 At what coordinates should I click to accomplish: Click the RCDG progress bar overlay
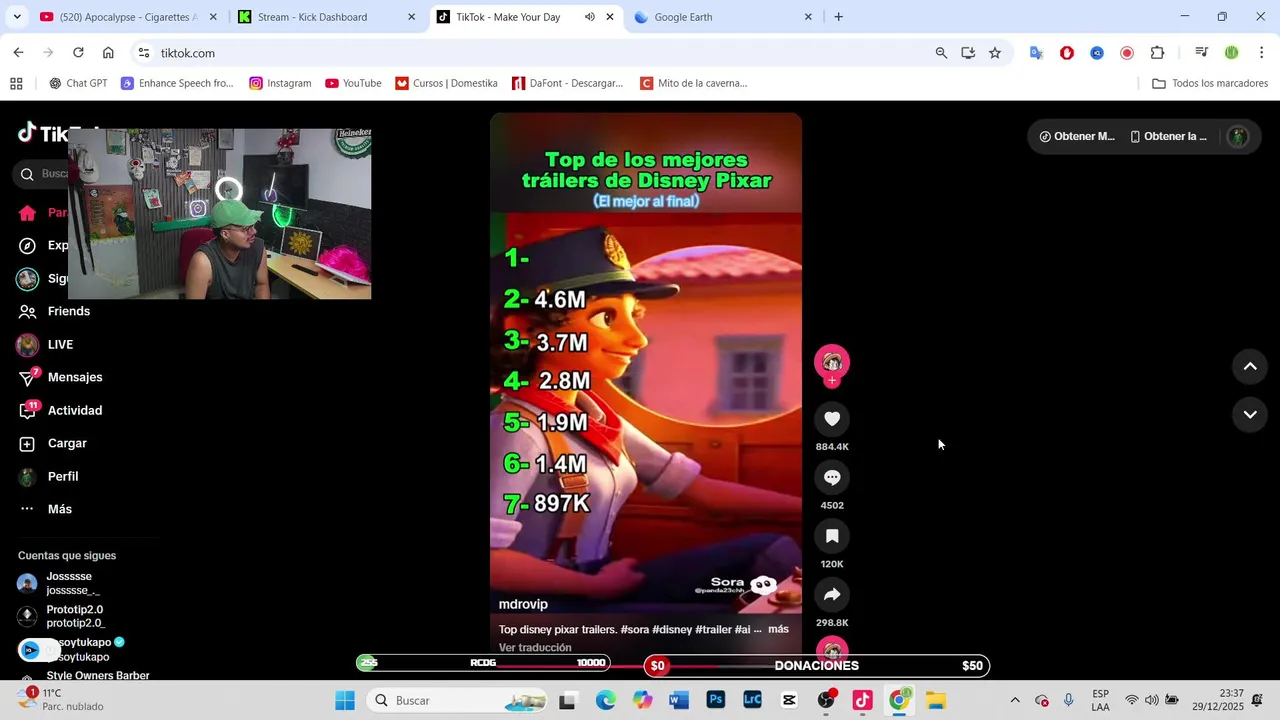(x=483, y=663)
